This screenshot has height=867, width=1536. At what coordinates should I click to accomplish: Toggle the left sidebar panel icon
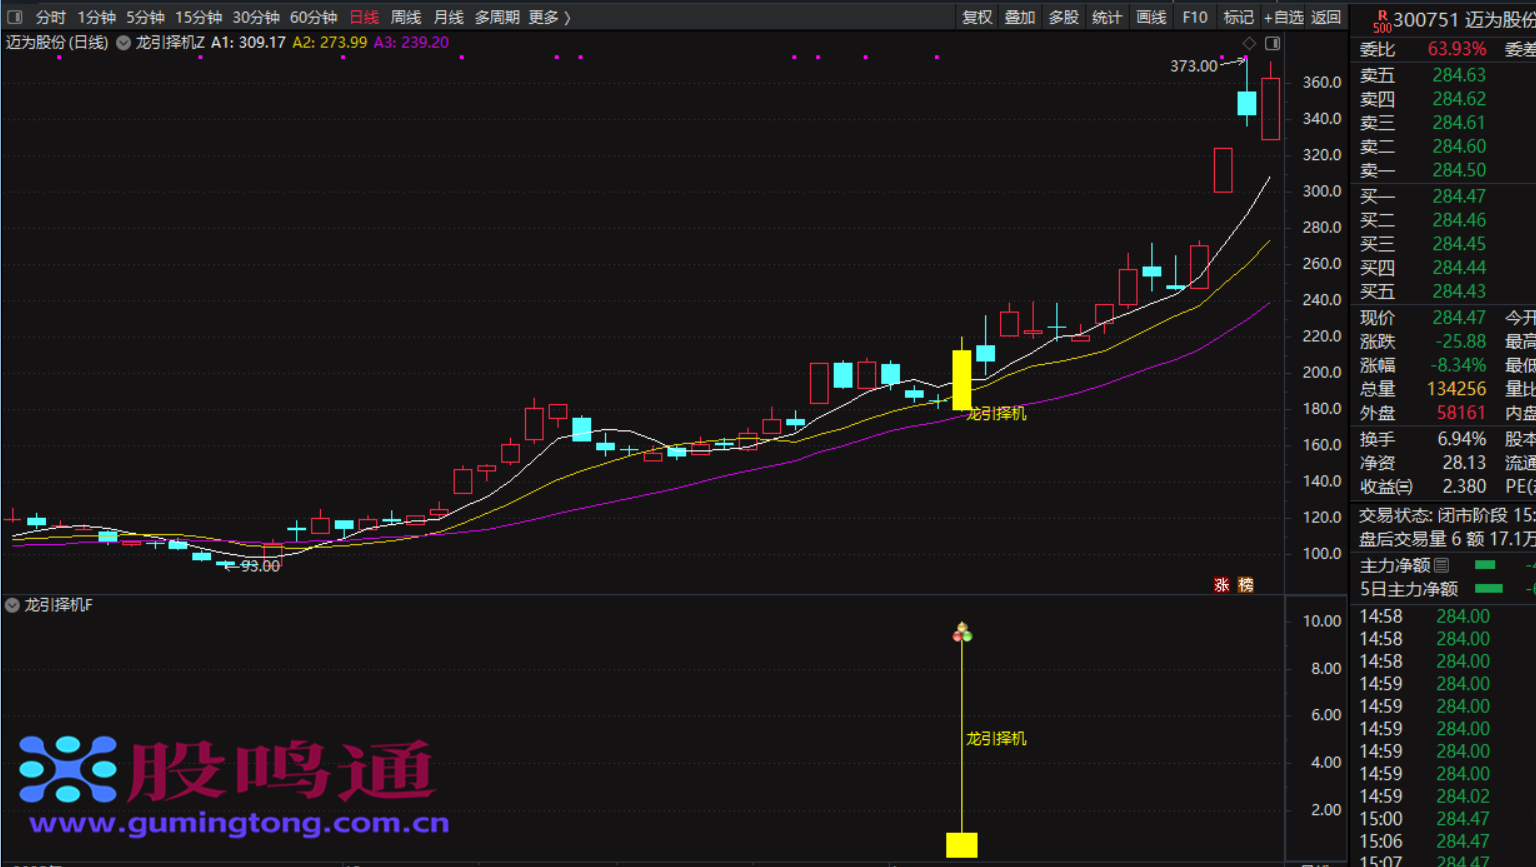pyautogui.click(x=14, y=17)
